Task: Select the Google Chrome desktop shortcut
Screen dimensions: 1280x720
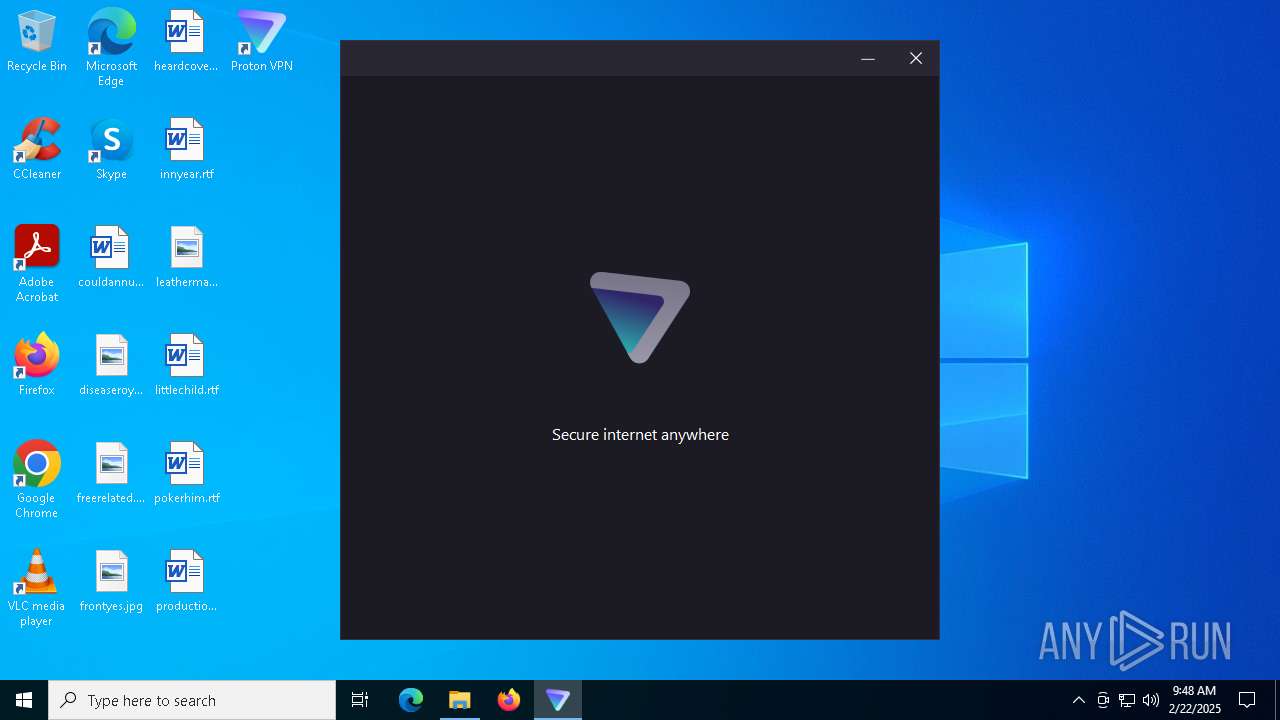Action: pyautogui.click(x=37, y=480)
